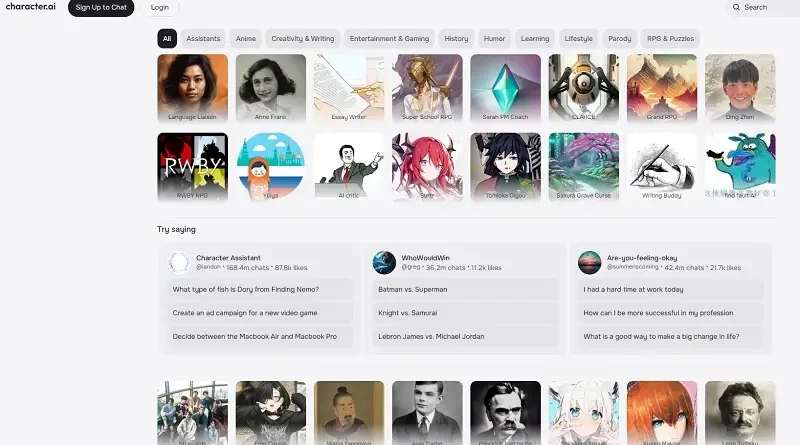The image size is (800, 445).
Task: Open the Yulya matryoshka character card
Action: (270, 167)
